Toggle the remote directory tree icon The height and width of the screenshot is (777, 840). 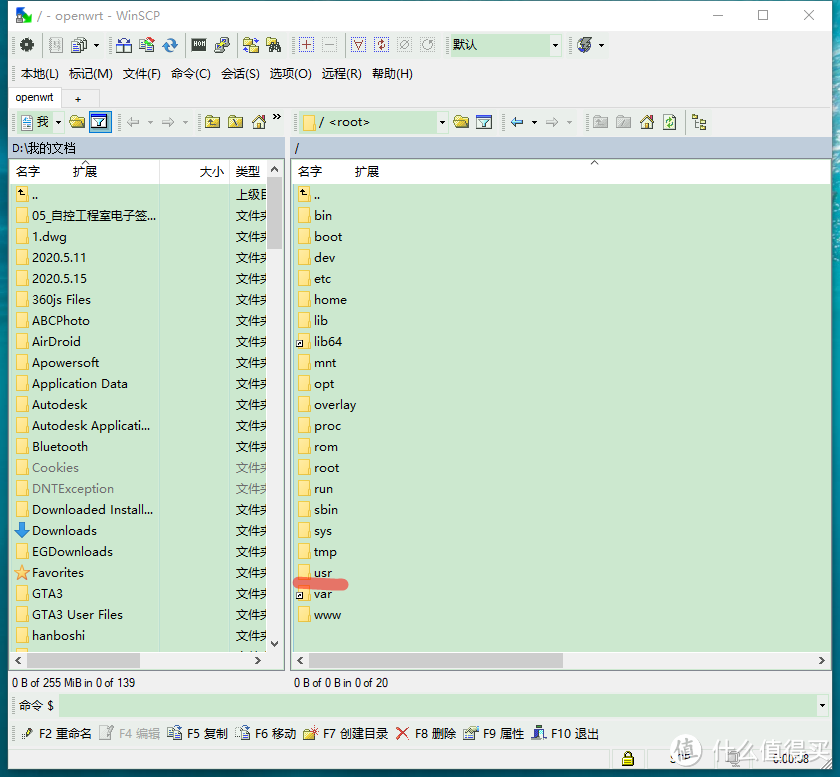699,122
